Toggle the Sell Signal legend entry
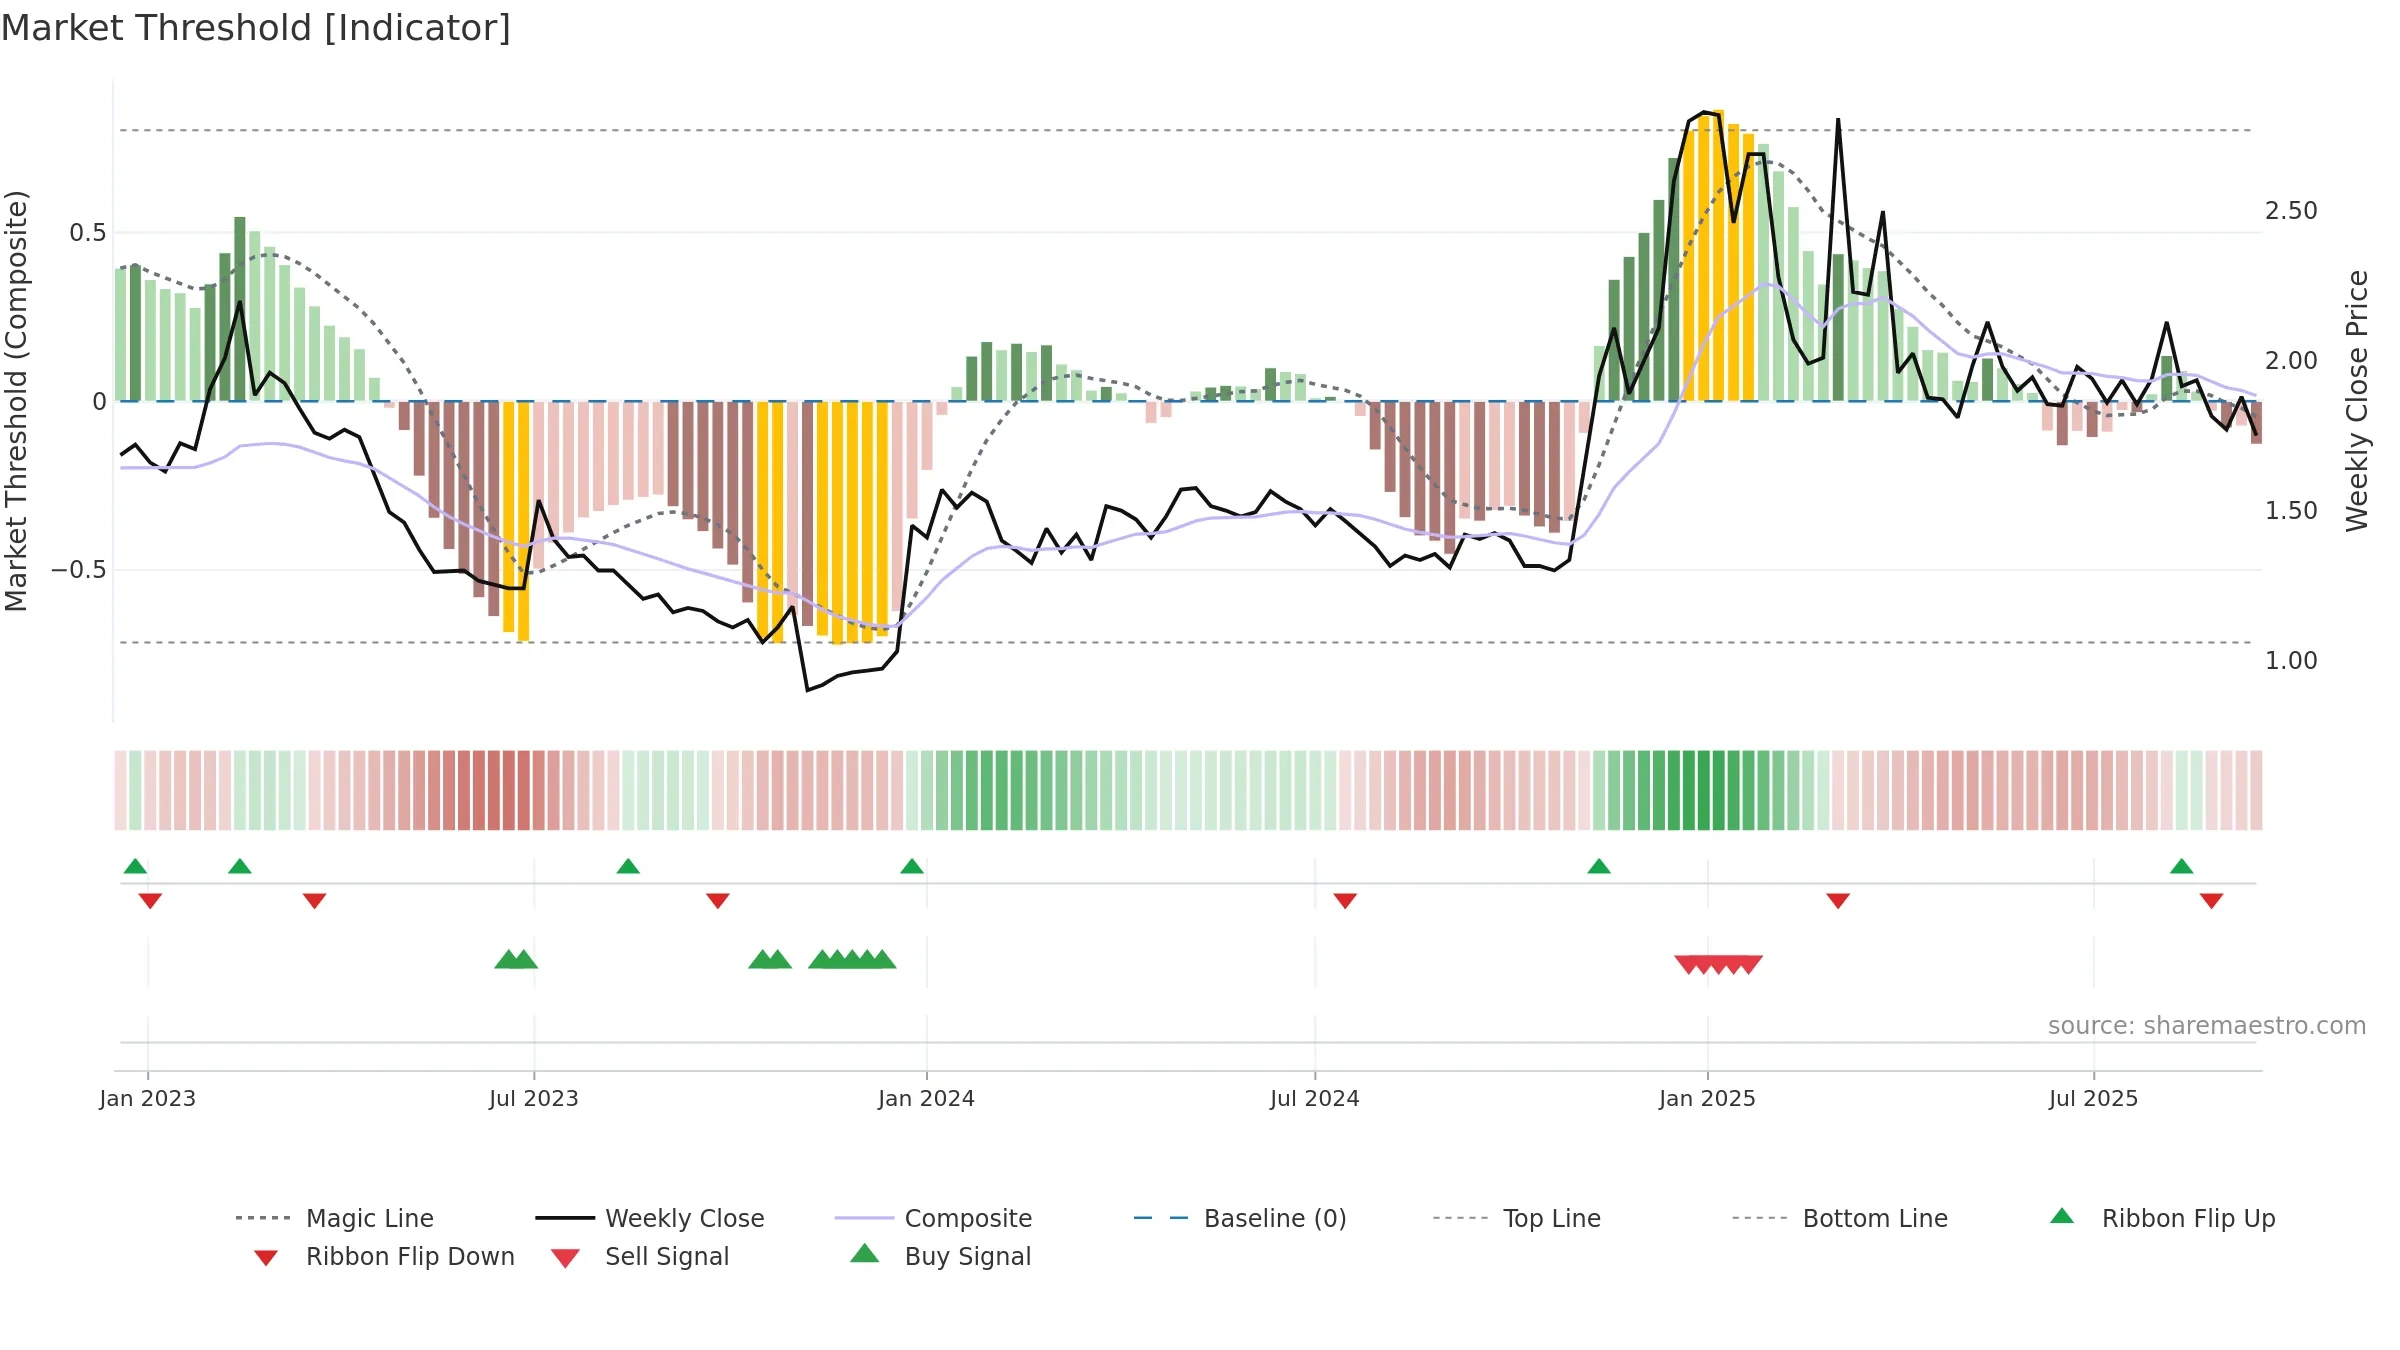2400x1350 pixels. [640, 1256]
